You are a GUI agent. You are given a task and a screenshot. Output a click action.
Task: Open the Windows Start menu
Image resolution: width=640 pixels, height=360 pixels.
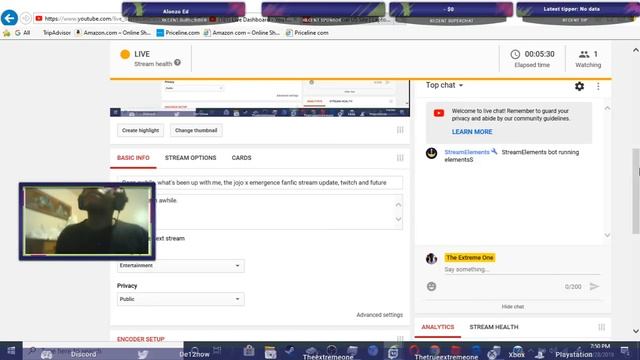pos(11,351)
